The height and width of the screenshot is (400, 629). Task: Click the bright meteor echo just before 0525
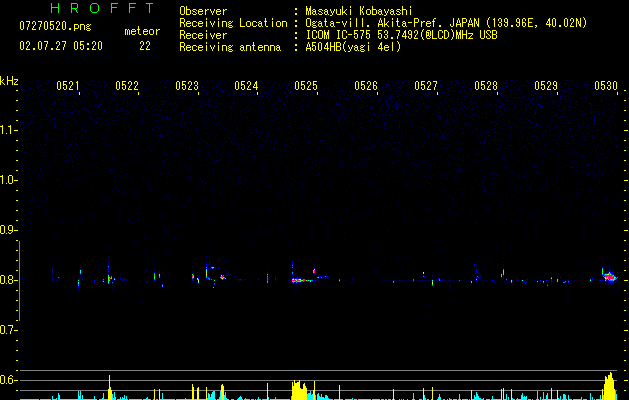(301, 280)
